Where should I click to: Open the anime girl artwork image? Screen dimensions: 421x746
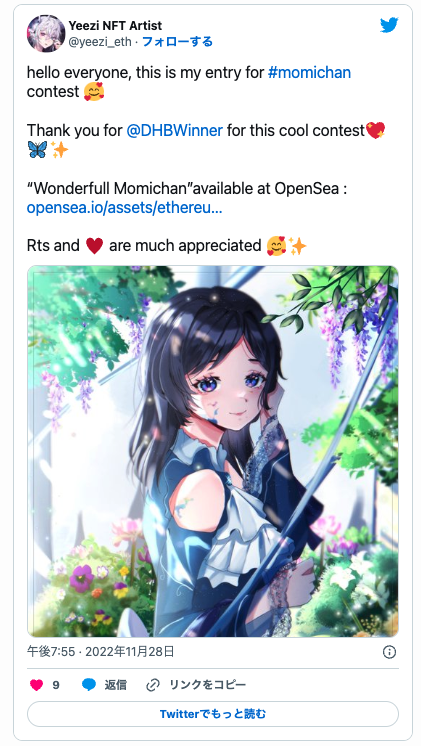(213, 451)
